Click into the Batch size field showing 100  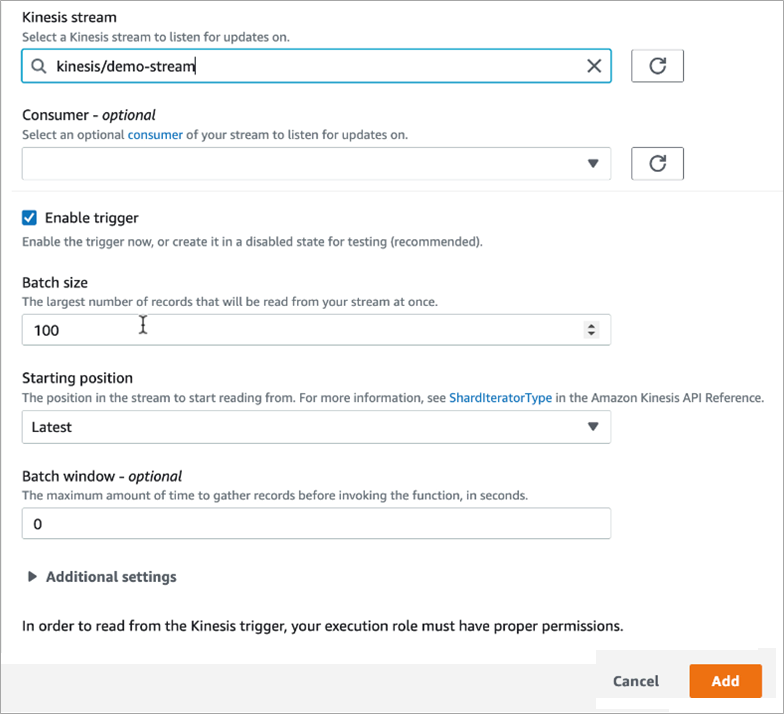tap(316, 330)
